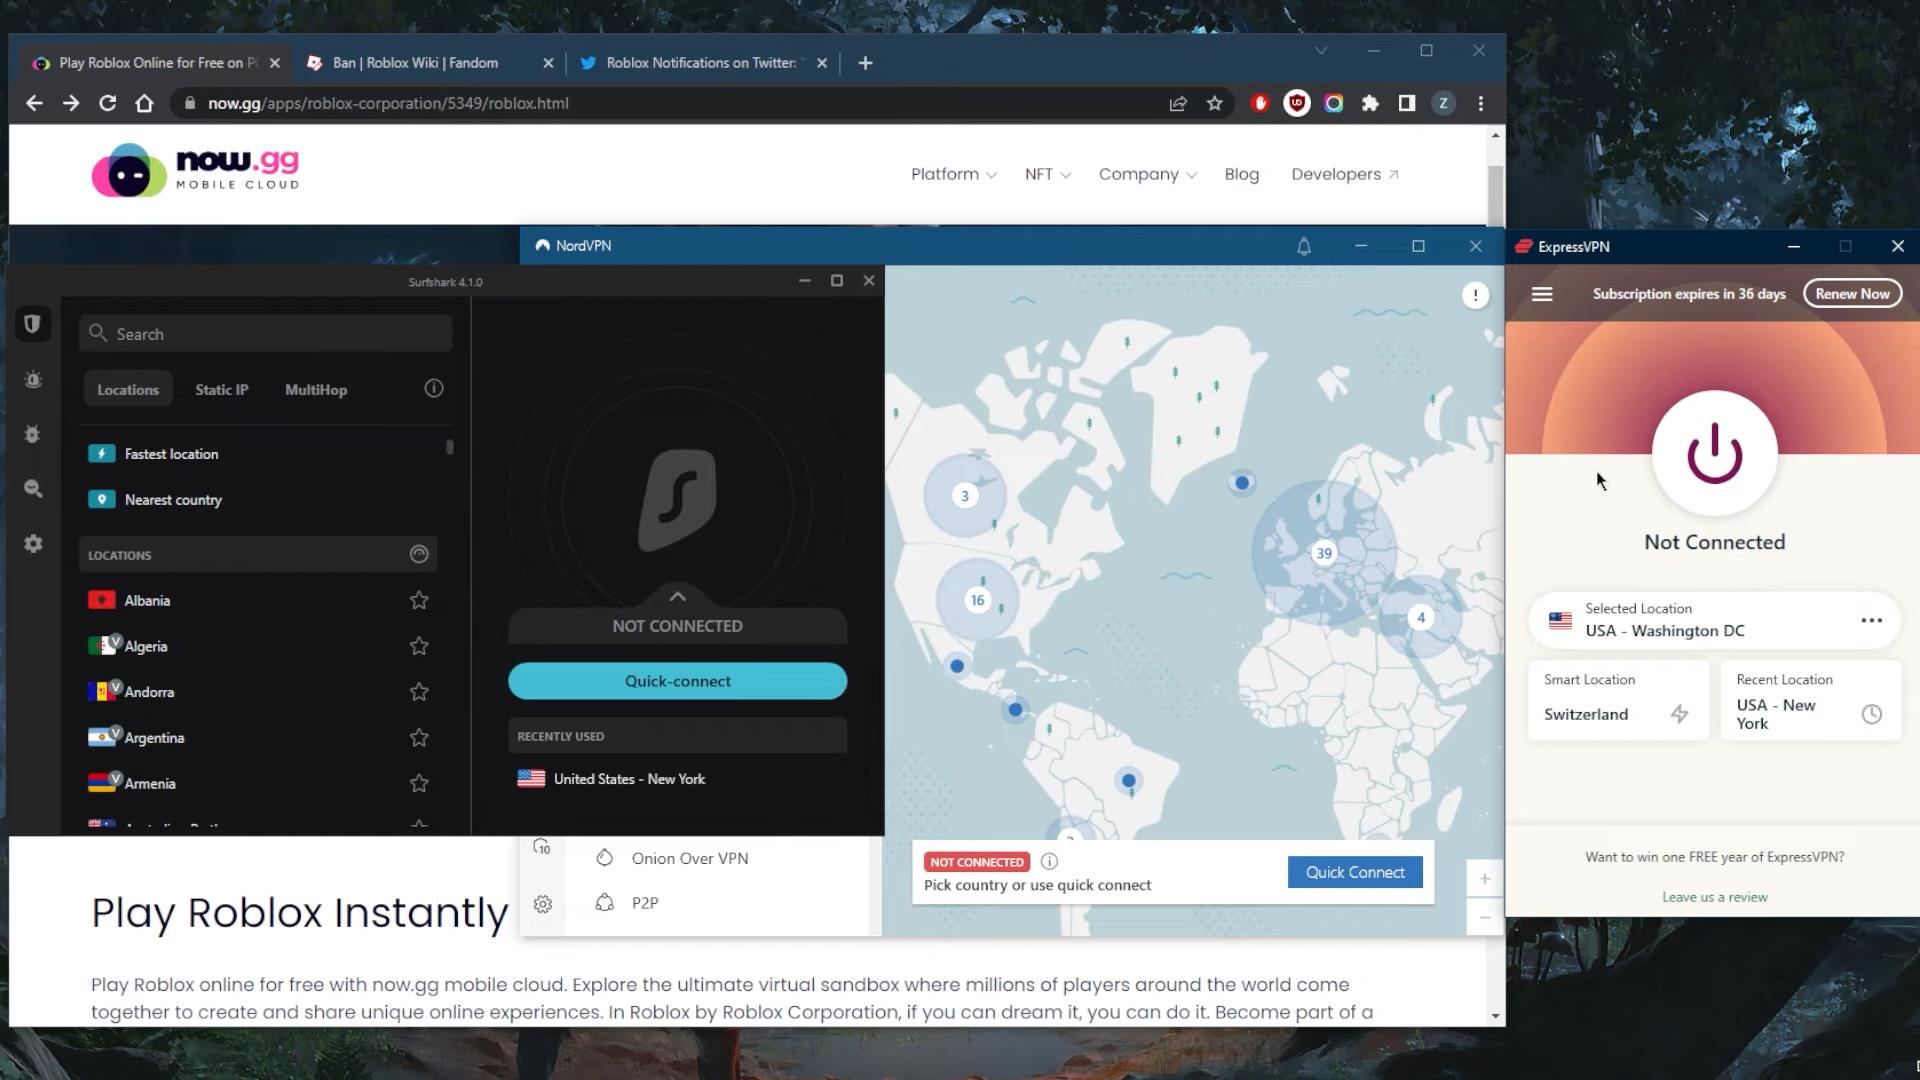Open Surfshark settings gear sidebar icon
Viewport: 1920px width, 1080px height.
(x=33, y=543)
